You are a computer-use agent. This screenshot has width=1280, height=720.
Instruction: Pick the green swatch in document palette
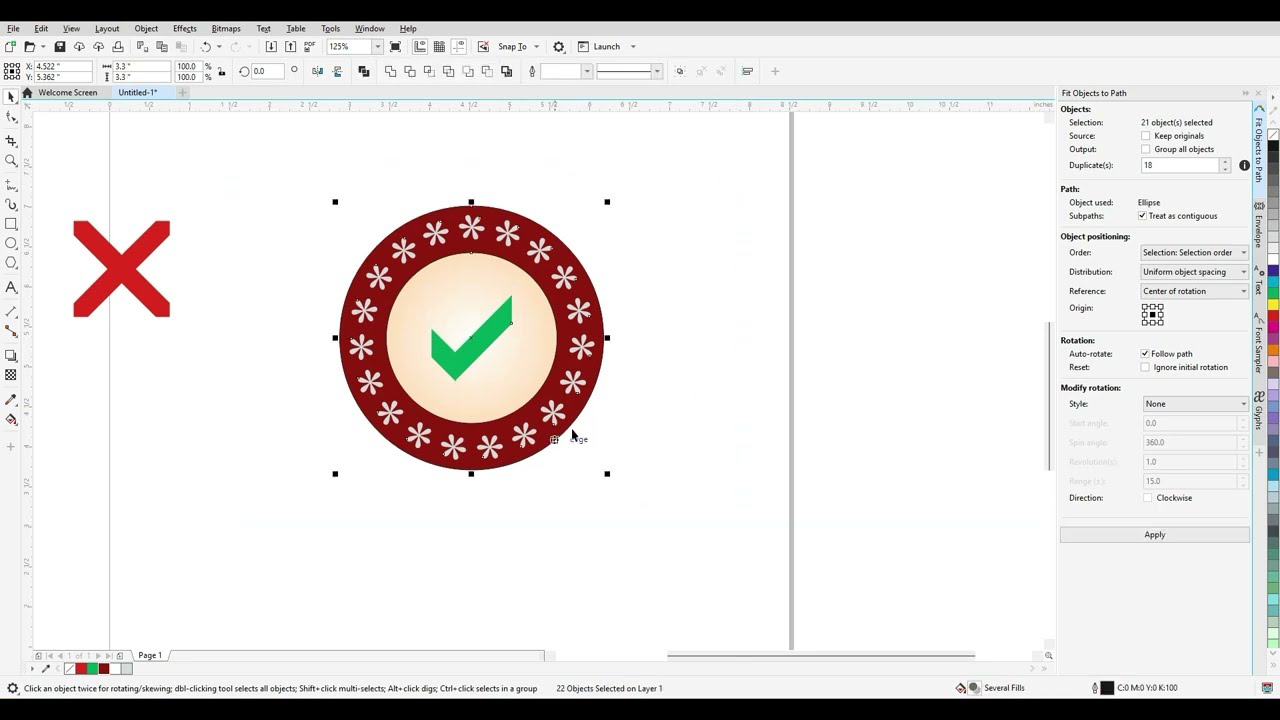[x=92, y=669]
